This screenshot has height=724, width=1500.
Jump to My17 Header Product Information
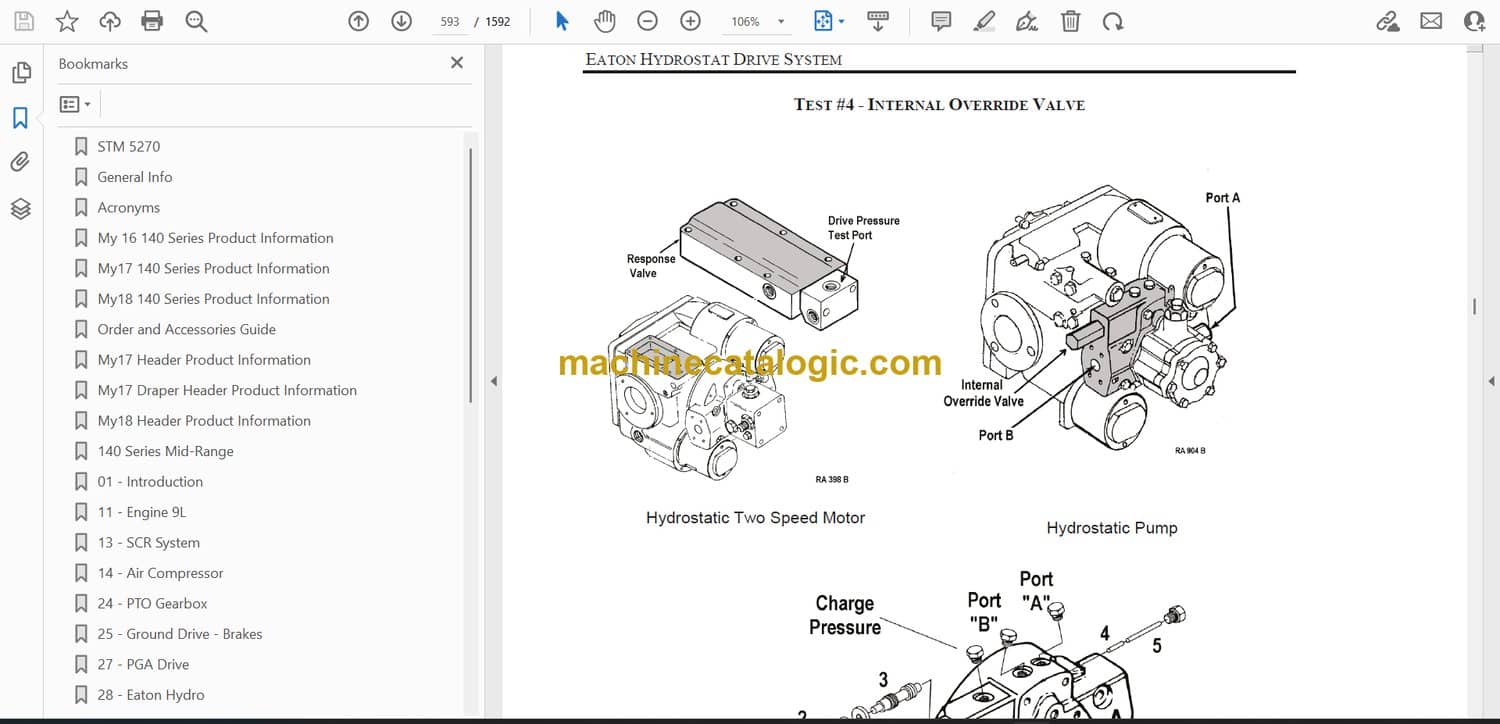[x=204, y=360]
